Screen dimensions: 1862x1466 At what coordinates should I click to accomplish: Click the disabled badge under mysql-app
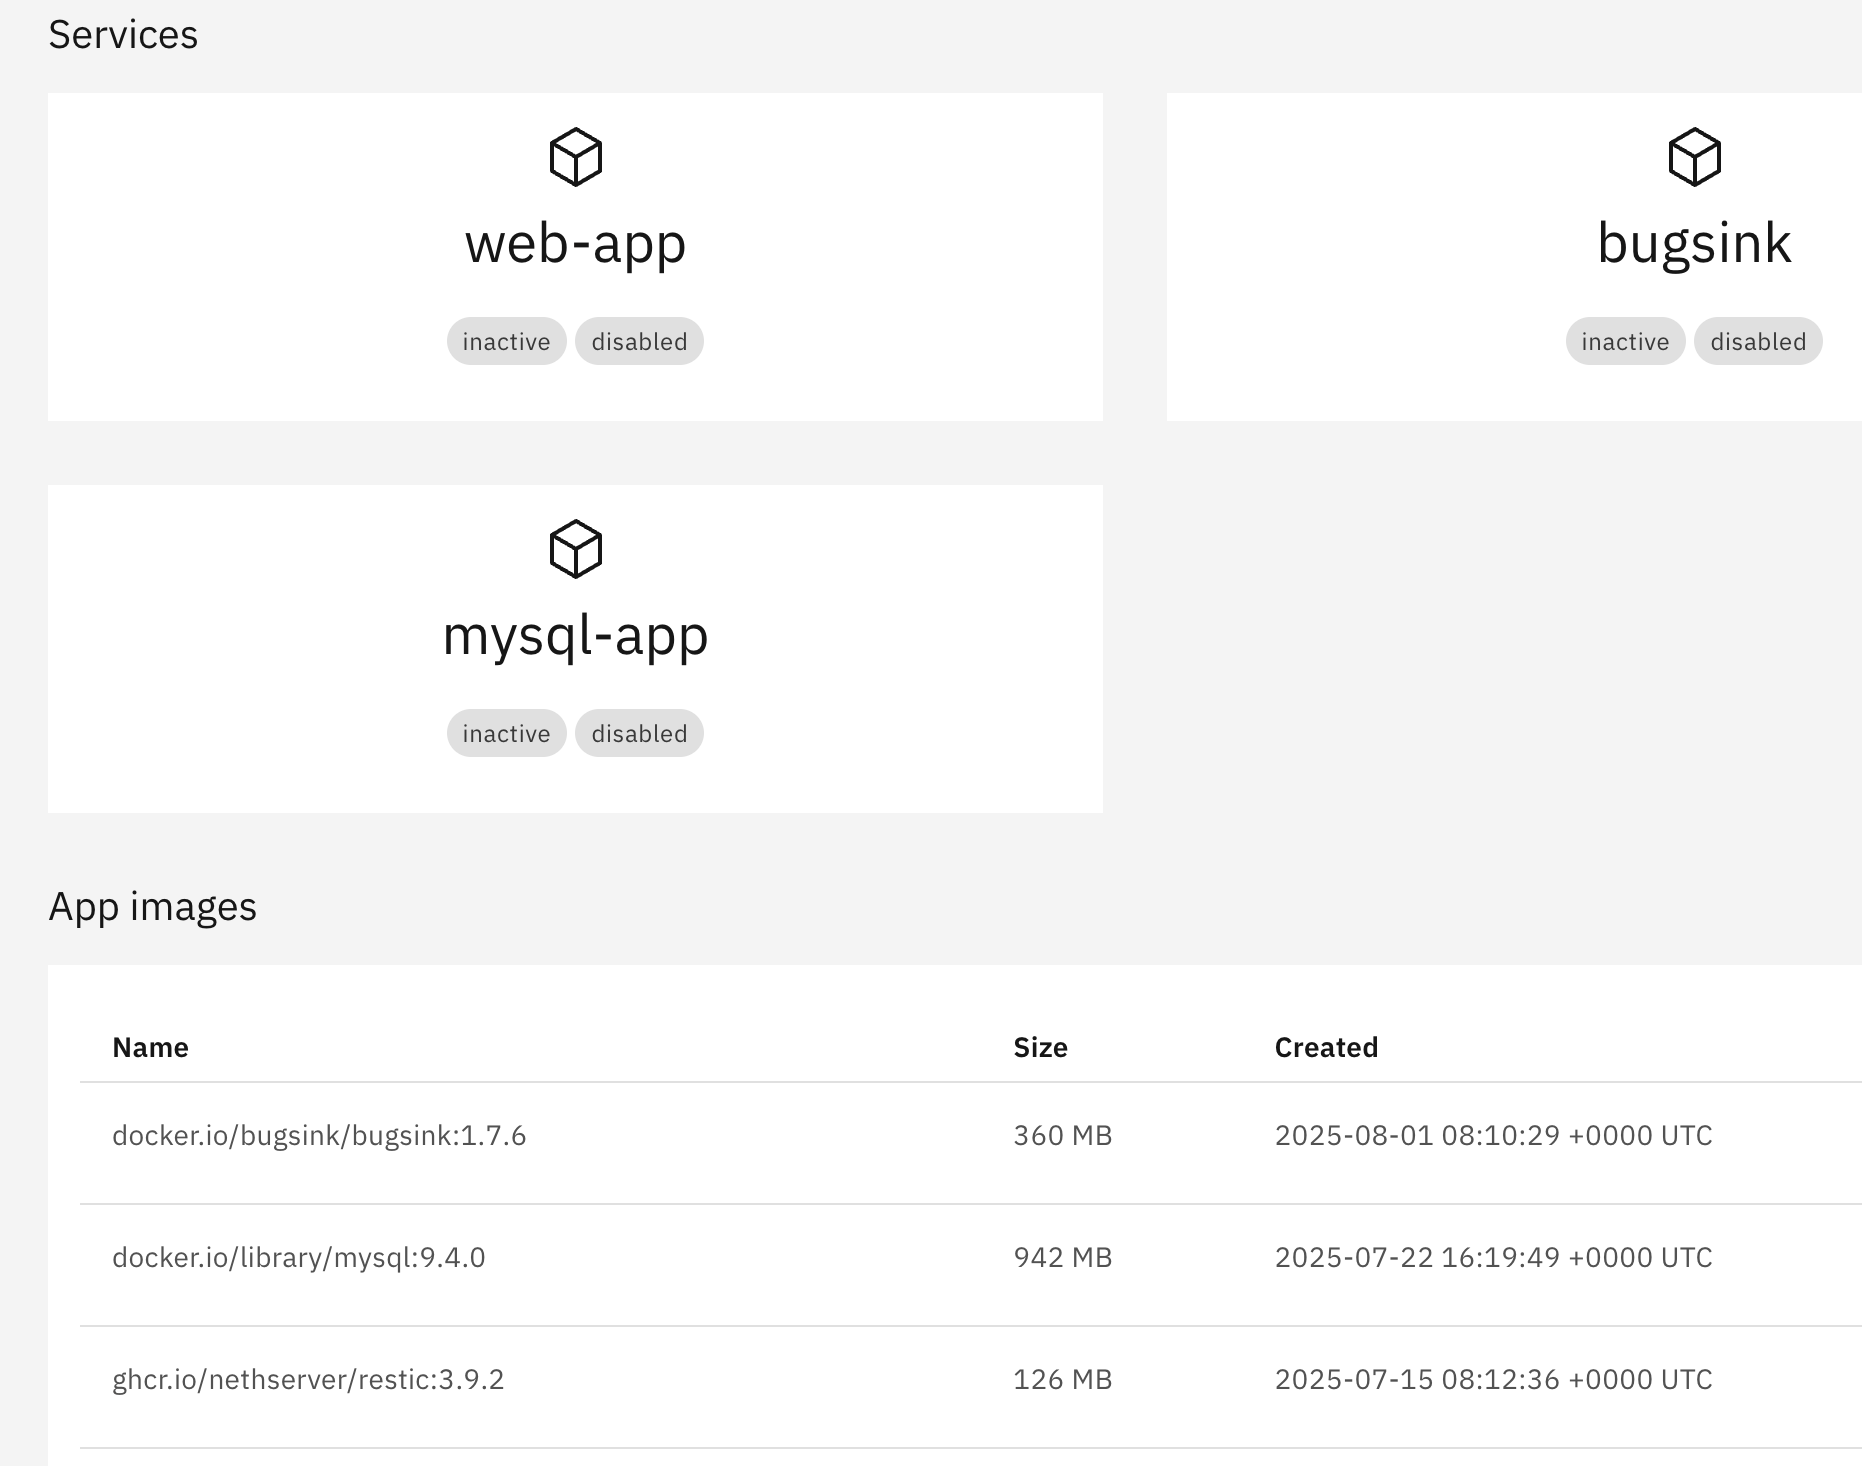coord(639,734)
